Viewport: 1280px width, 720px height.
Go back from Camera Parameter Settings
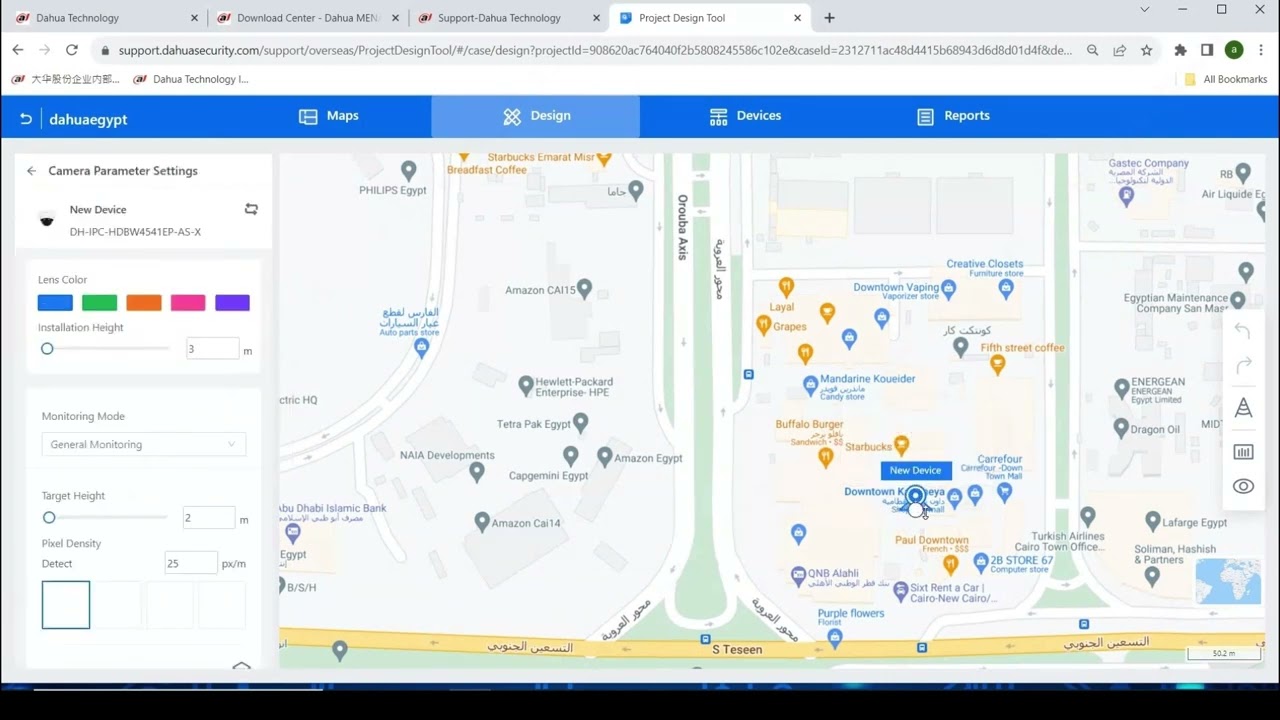pyautogui.click(x=32, y=171)
